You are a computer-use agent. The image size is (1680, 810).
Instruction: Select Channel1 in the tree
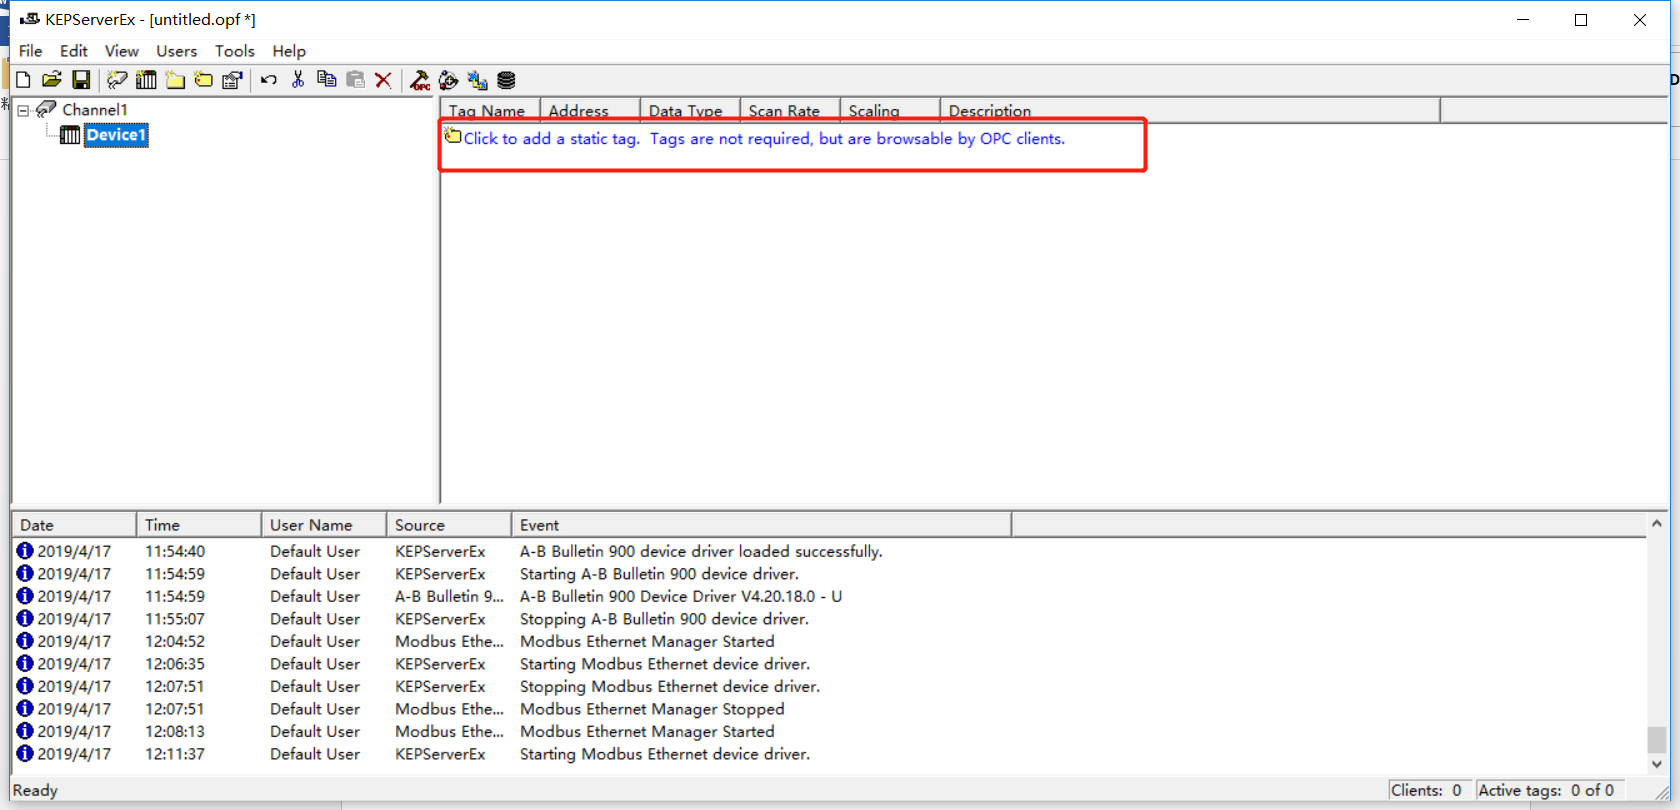(95, 109)
